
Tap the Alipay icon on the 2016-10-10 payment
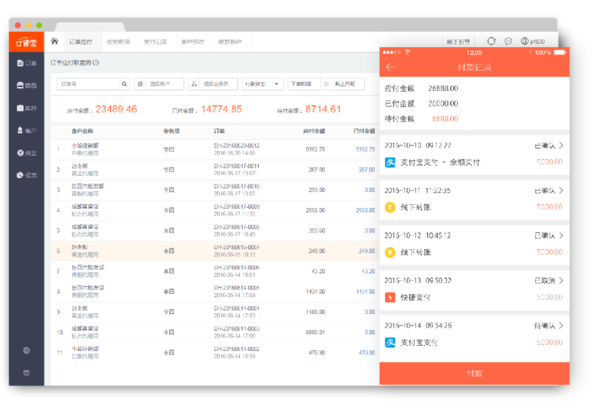390,163
